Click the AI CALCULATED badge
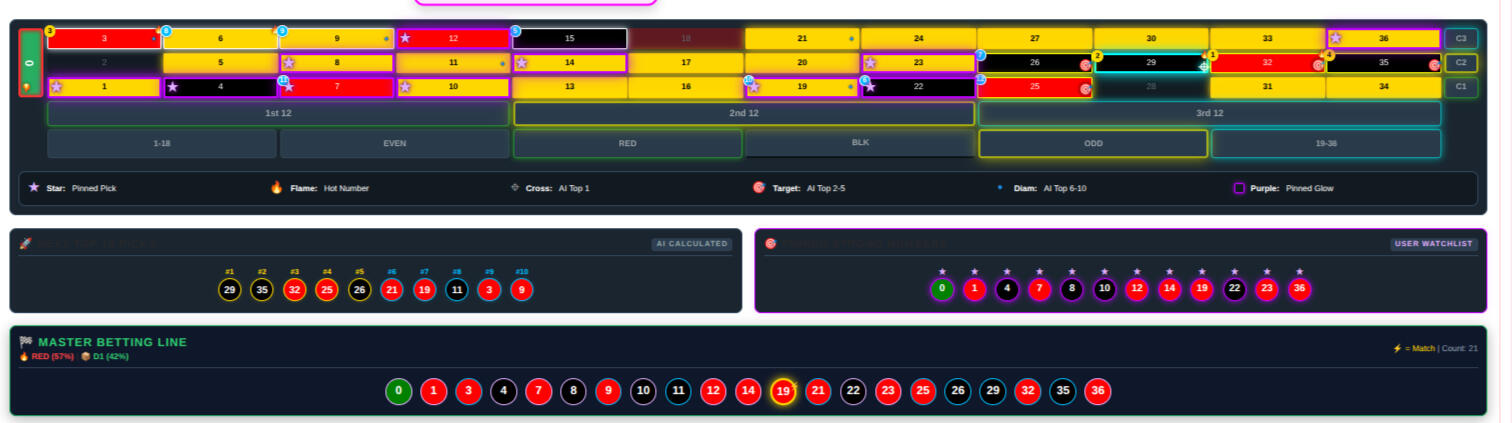Viewport: 1512px width, 423px height. (x=691, y=244)
